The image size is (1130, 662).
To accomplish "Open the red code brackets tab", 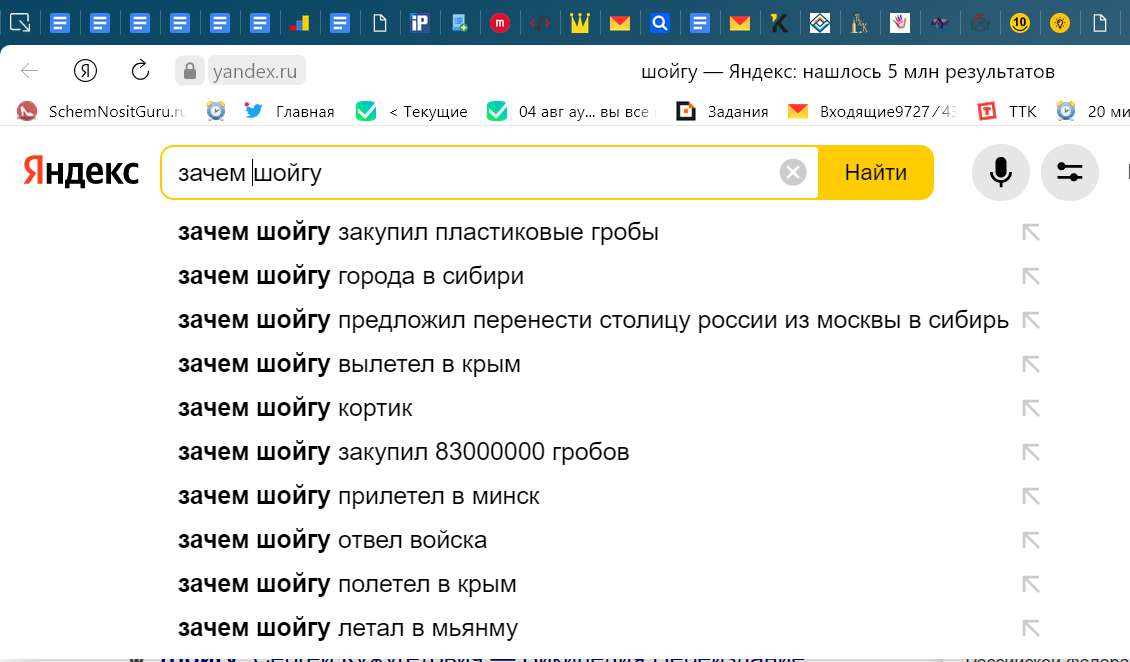I will tap(539, 23).
